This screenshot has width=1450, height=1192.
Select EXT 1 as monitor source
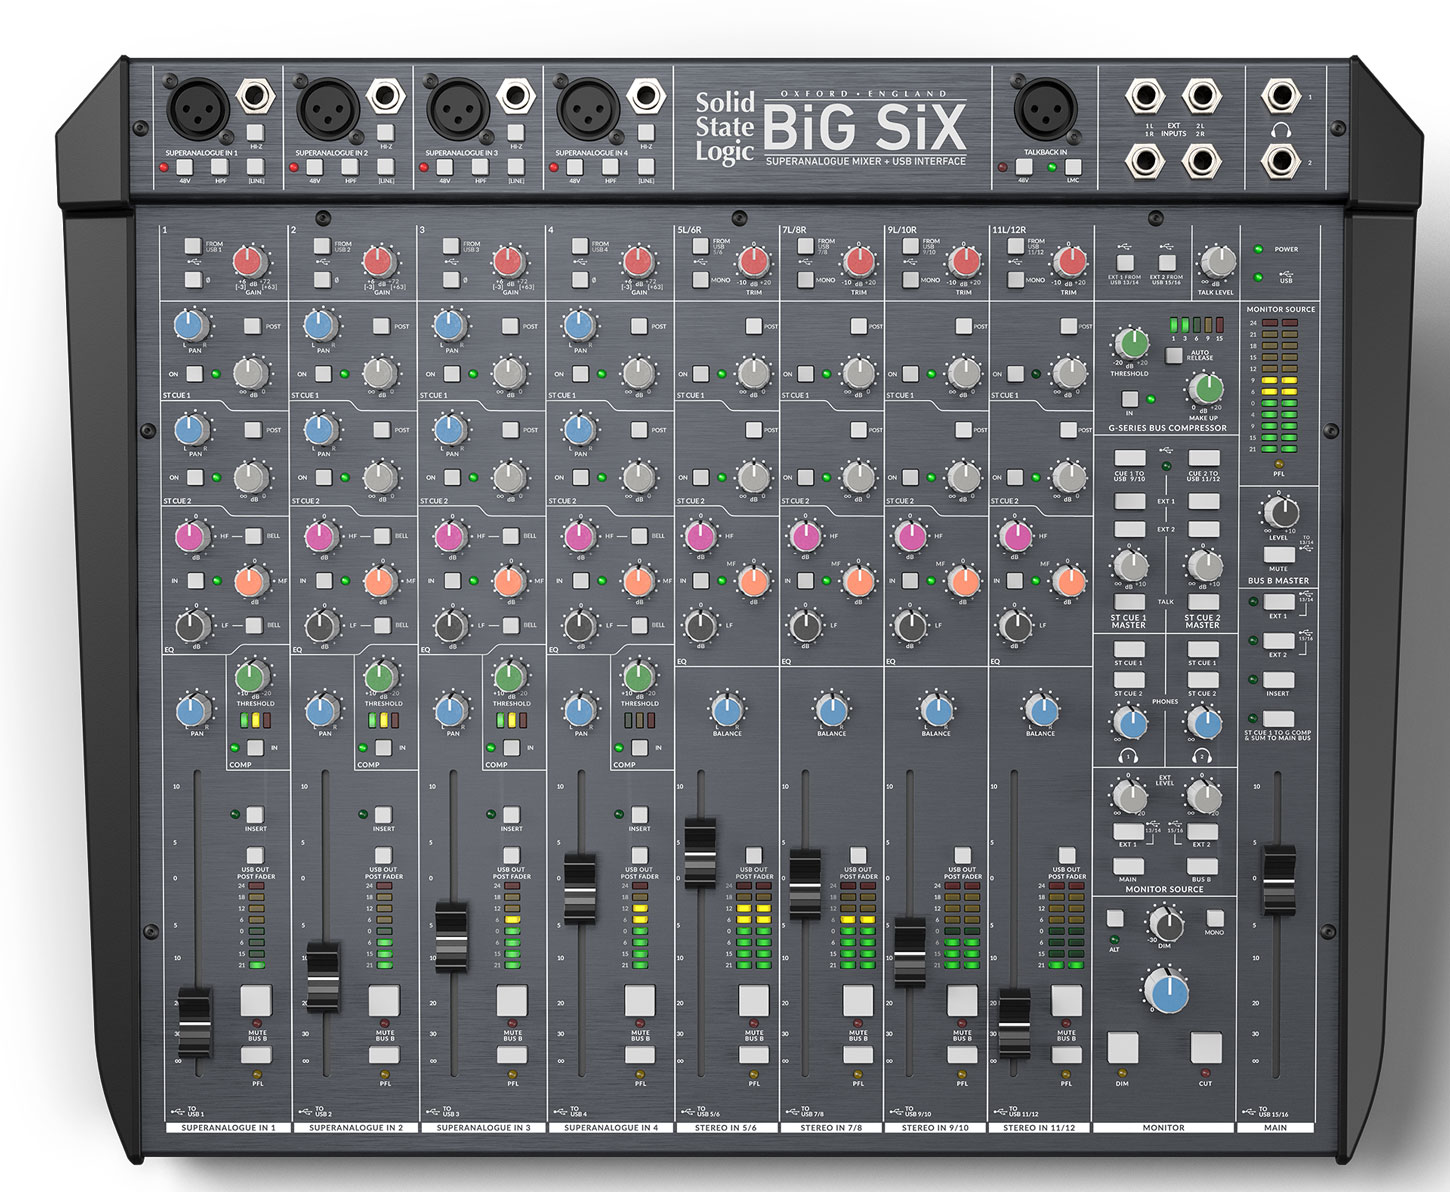point(1128,832)
